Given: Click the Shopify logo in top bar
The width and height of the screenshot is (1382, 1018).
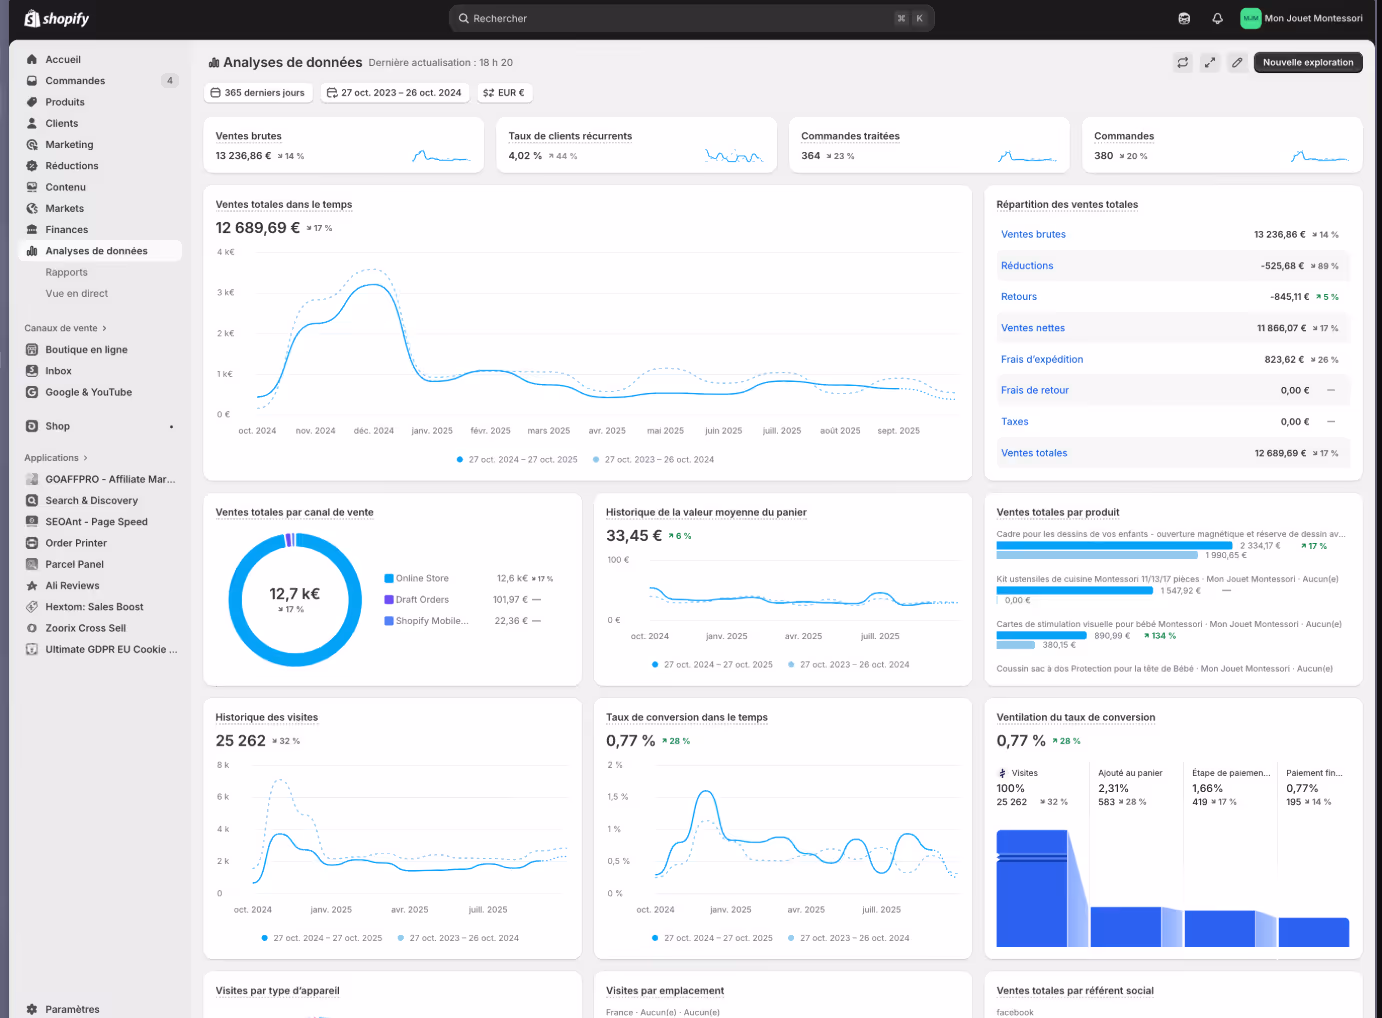Looking at the screenshot, I should point(57,18).
